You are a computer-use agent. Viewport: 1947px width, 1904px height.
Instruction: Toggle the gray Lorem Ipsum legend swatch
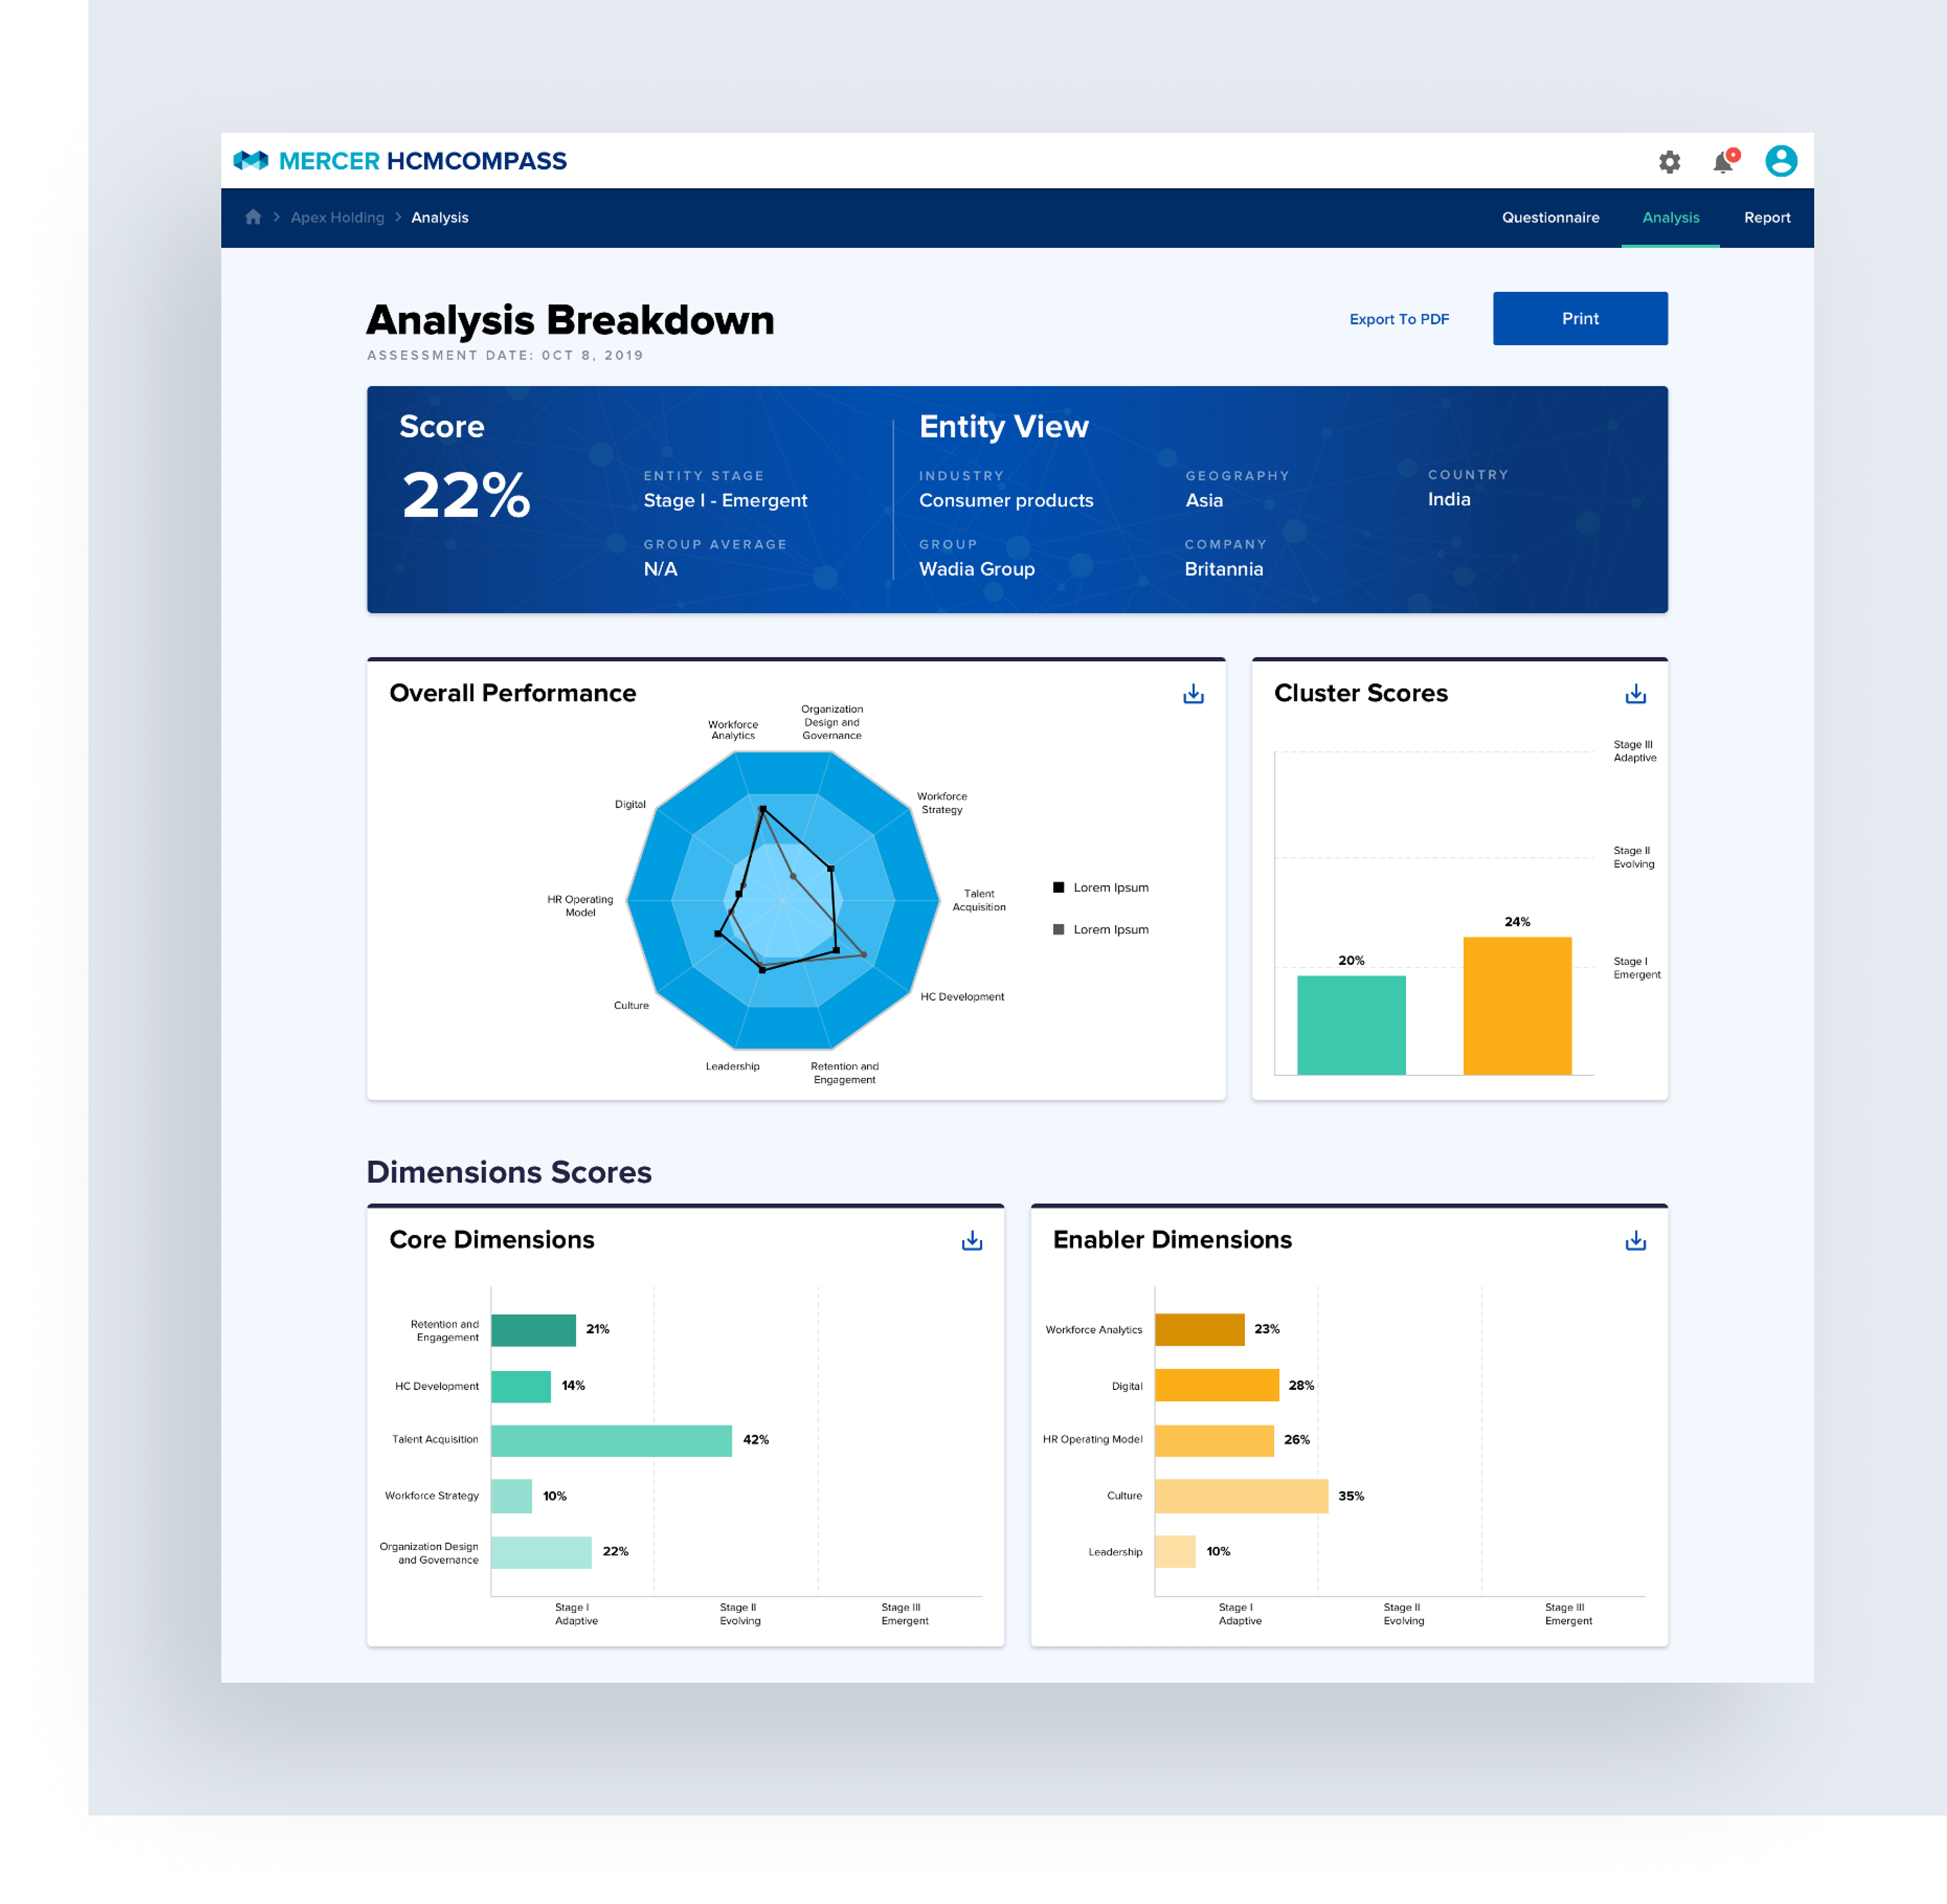click(x=1058, y=929)
